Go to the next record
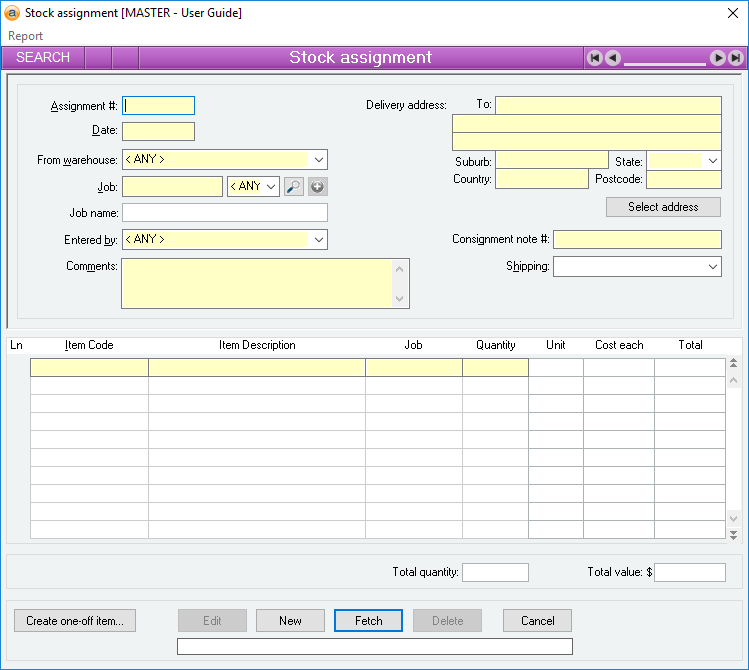 click(x=717, y=58)
